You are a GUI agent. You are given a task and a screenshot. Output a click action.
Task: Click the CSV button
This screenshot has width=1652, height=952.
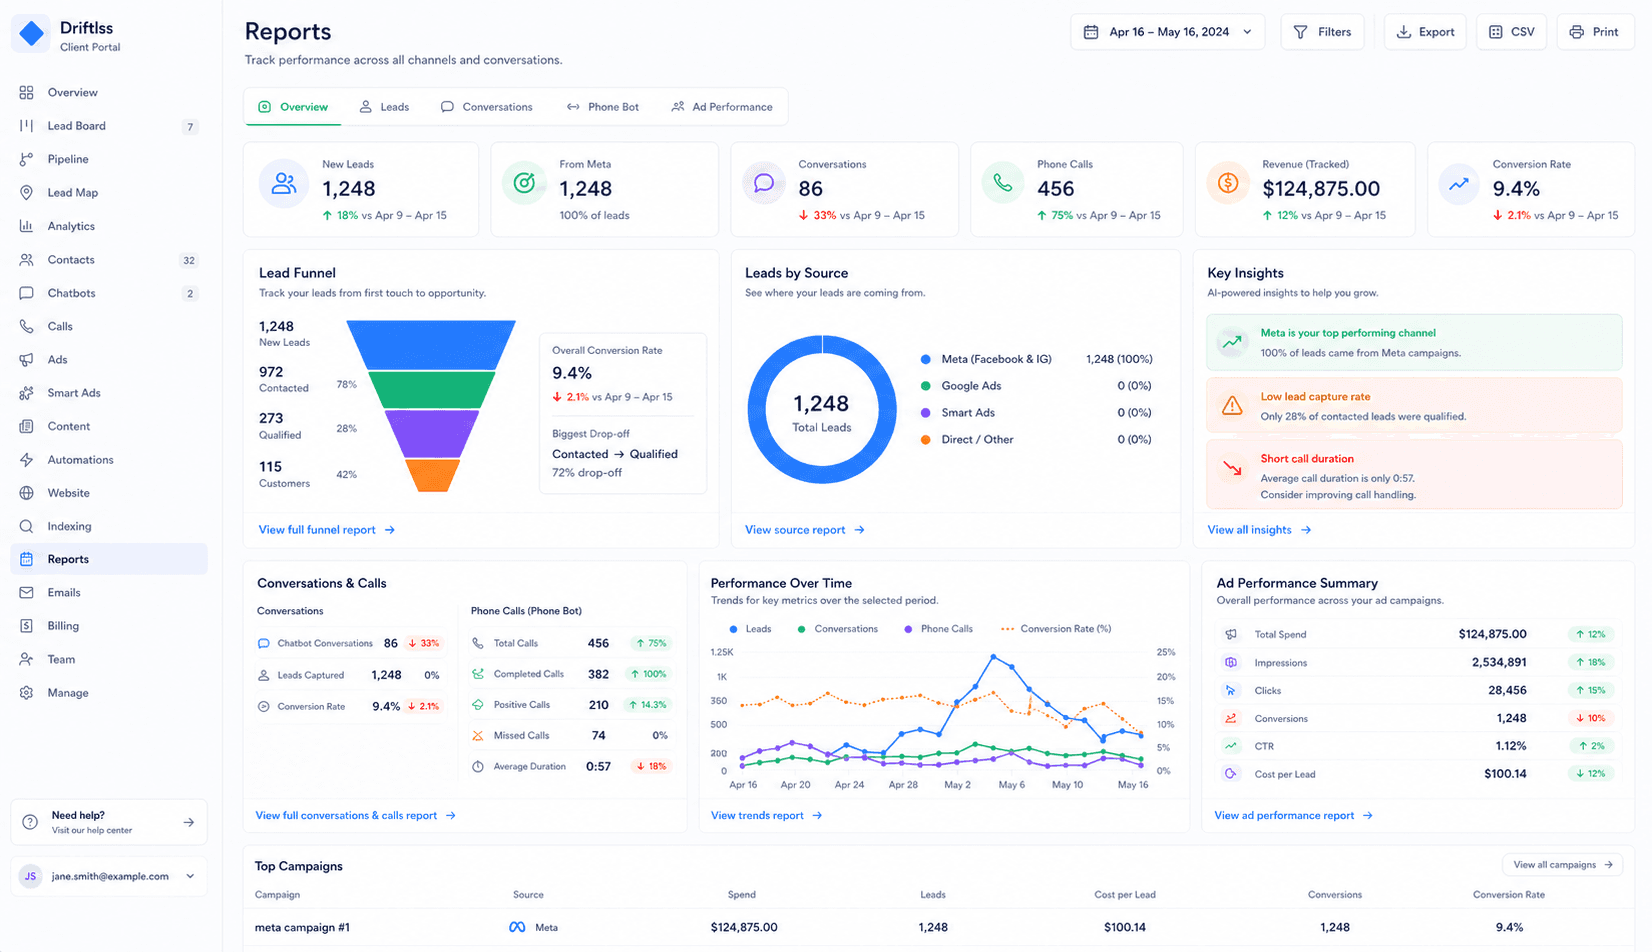[1512, 32]
